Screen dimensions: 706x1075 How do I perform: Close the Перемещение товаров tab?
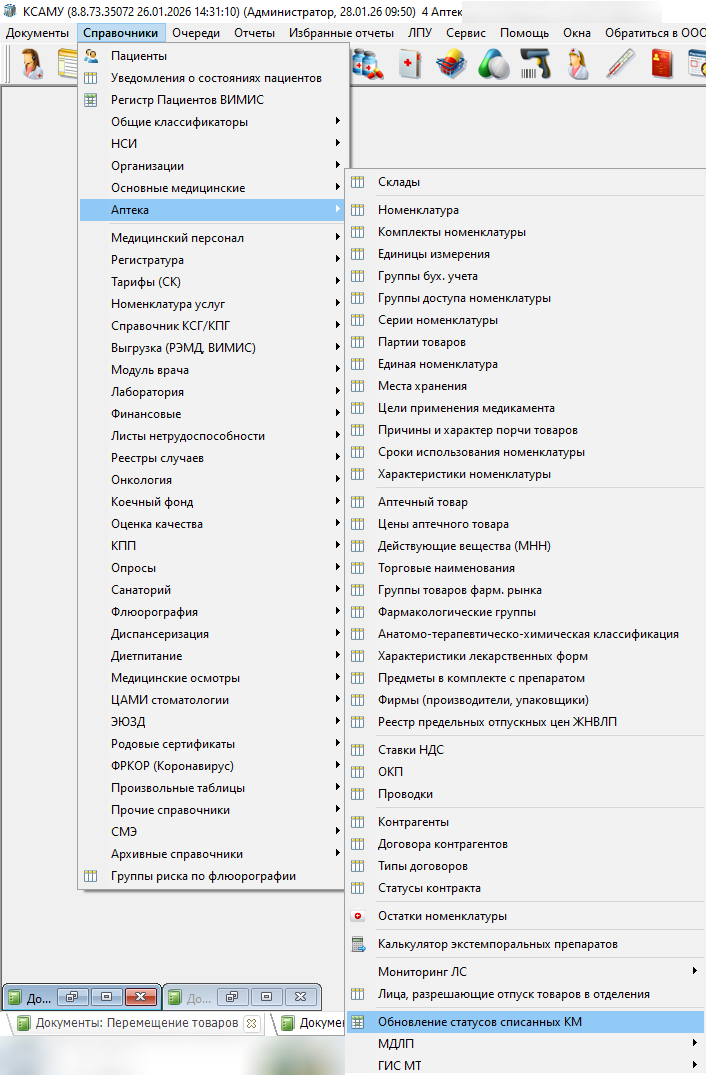(x=251, y=1024)
